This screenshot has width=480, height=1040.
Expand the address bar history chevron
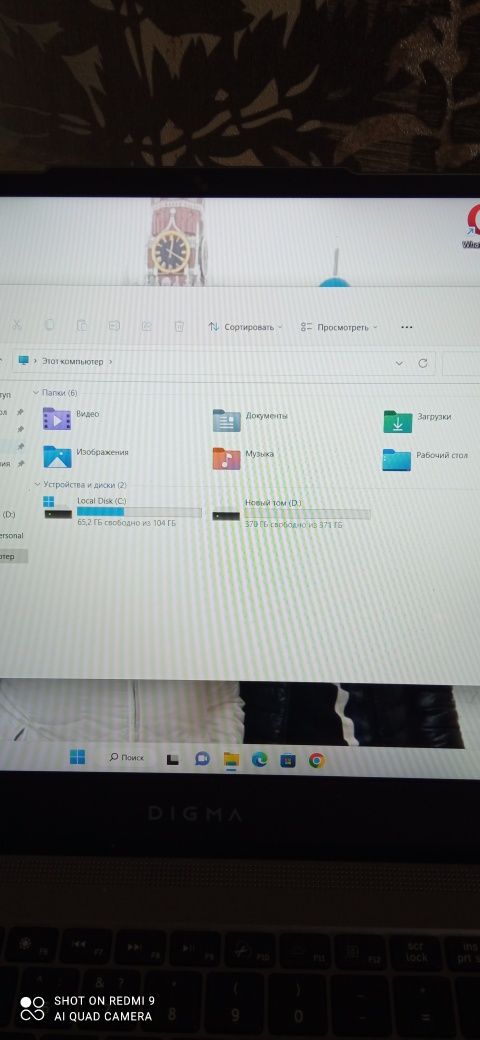tap(398, 363)
